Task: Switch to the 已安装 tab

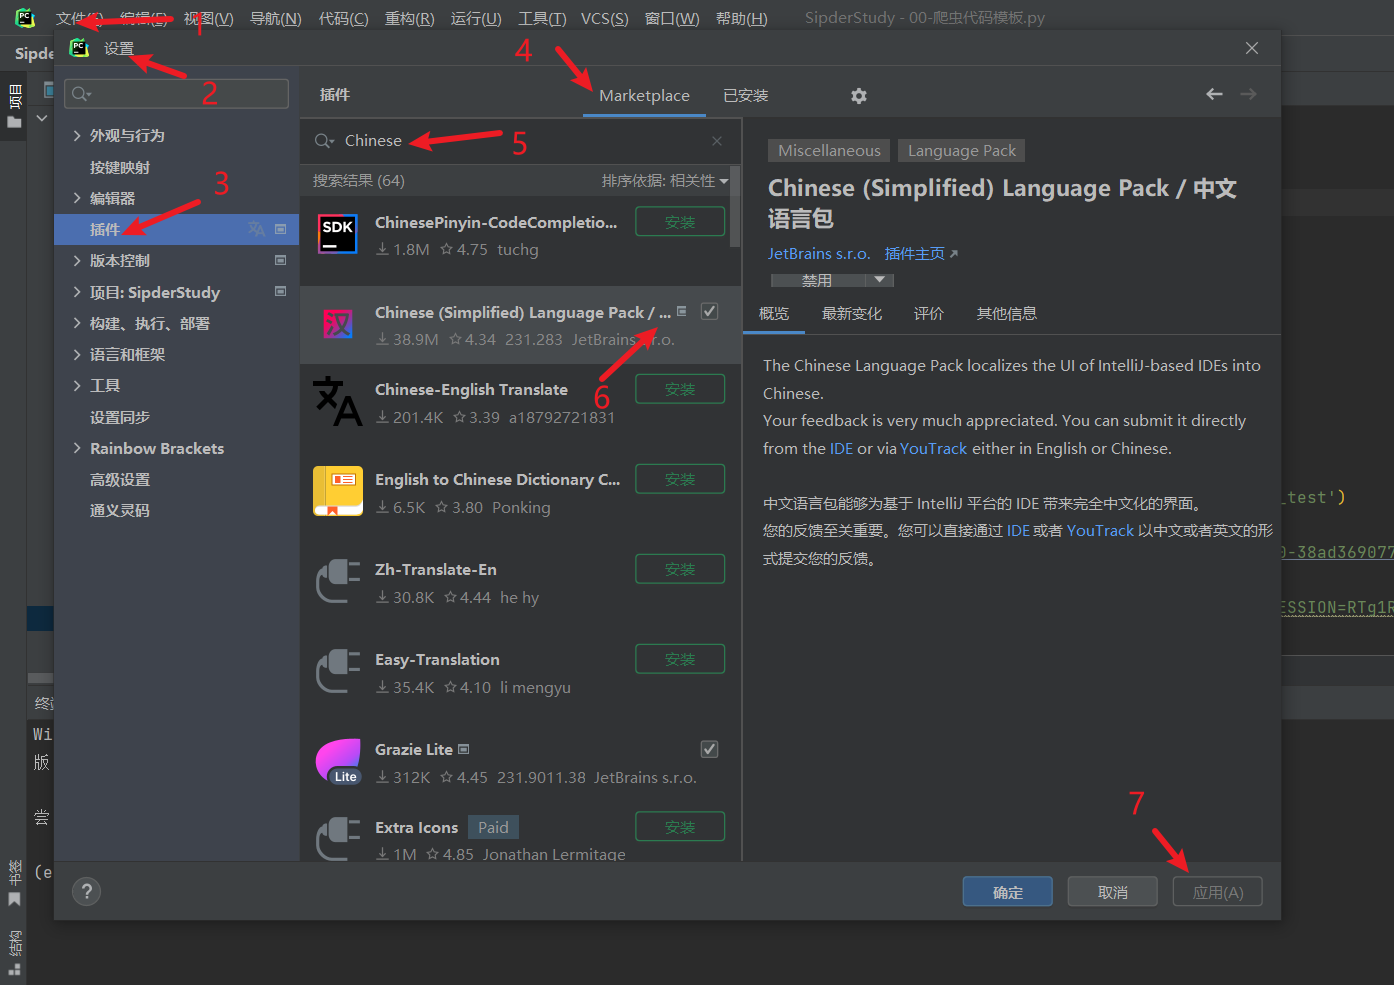Action: (x=746, y=95)
